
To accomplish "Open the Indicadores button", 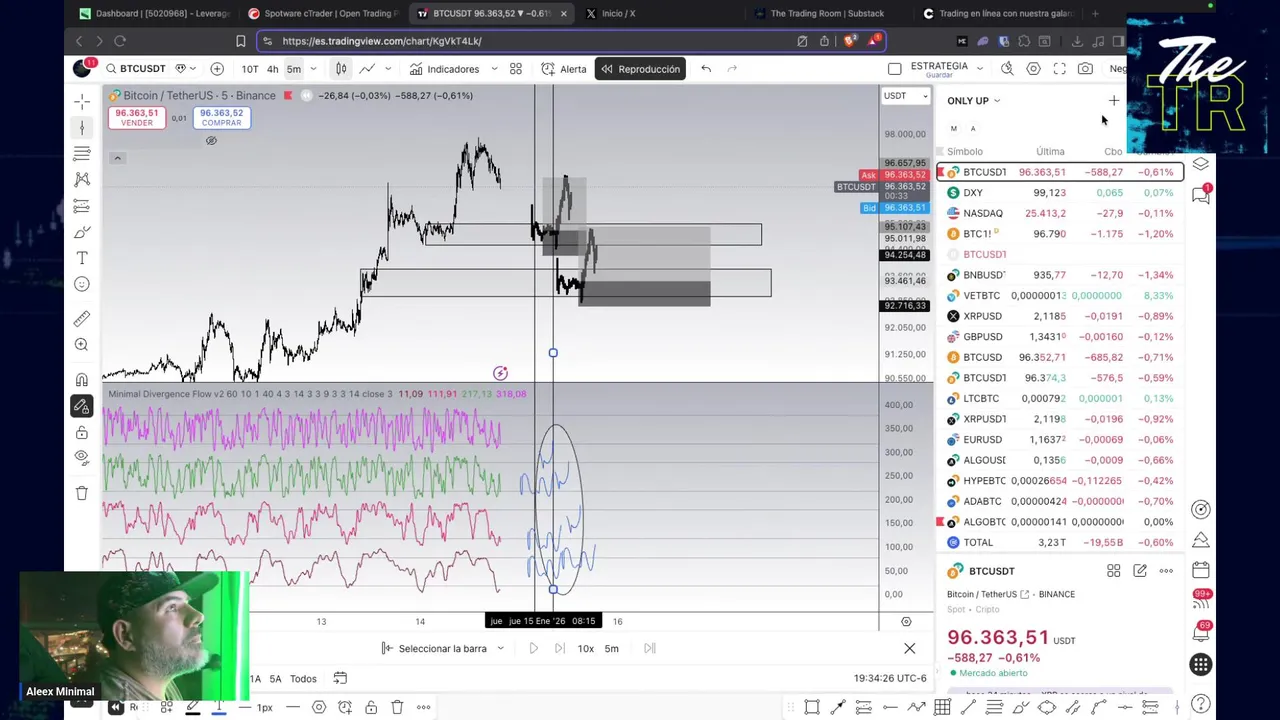I will pyautogui.click(x=444, y=69).
